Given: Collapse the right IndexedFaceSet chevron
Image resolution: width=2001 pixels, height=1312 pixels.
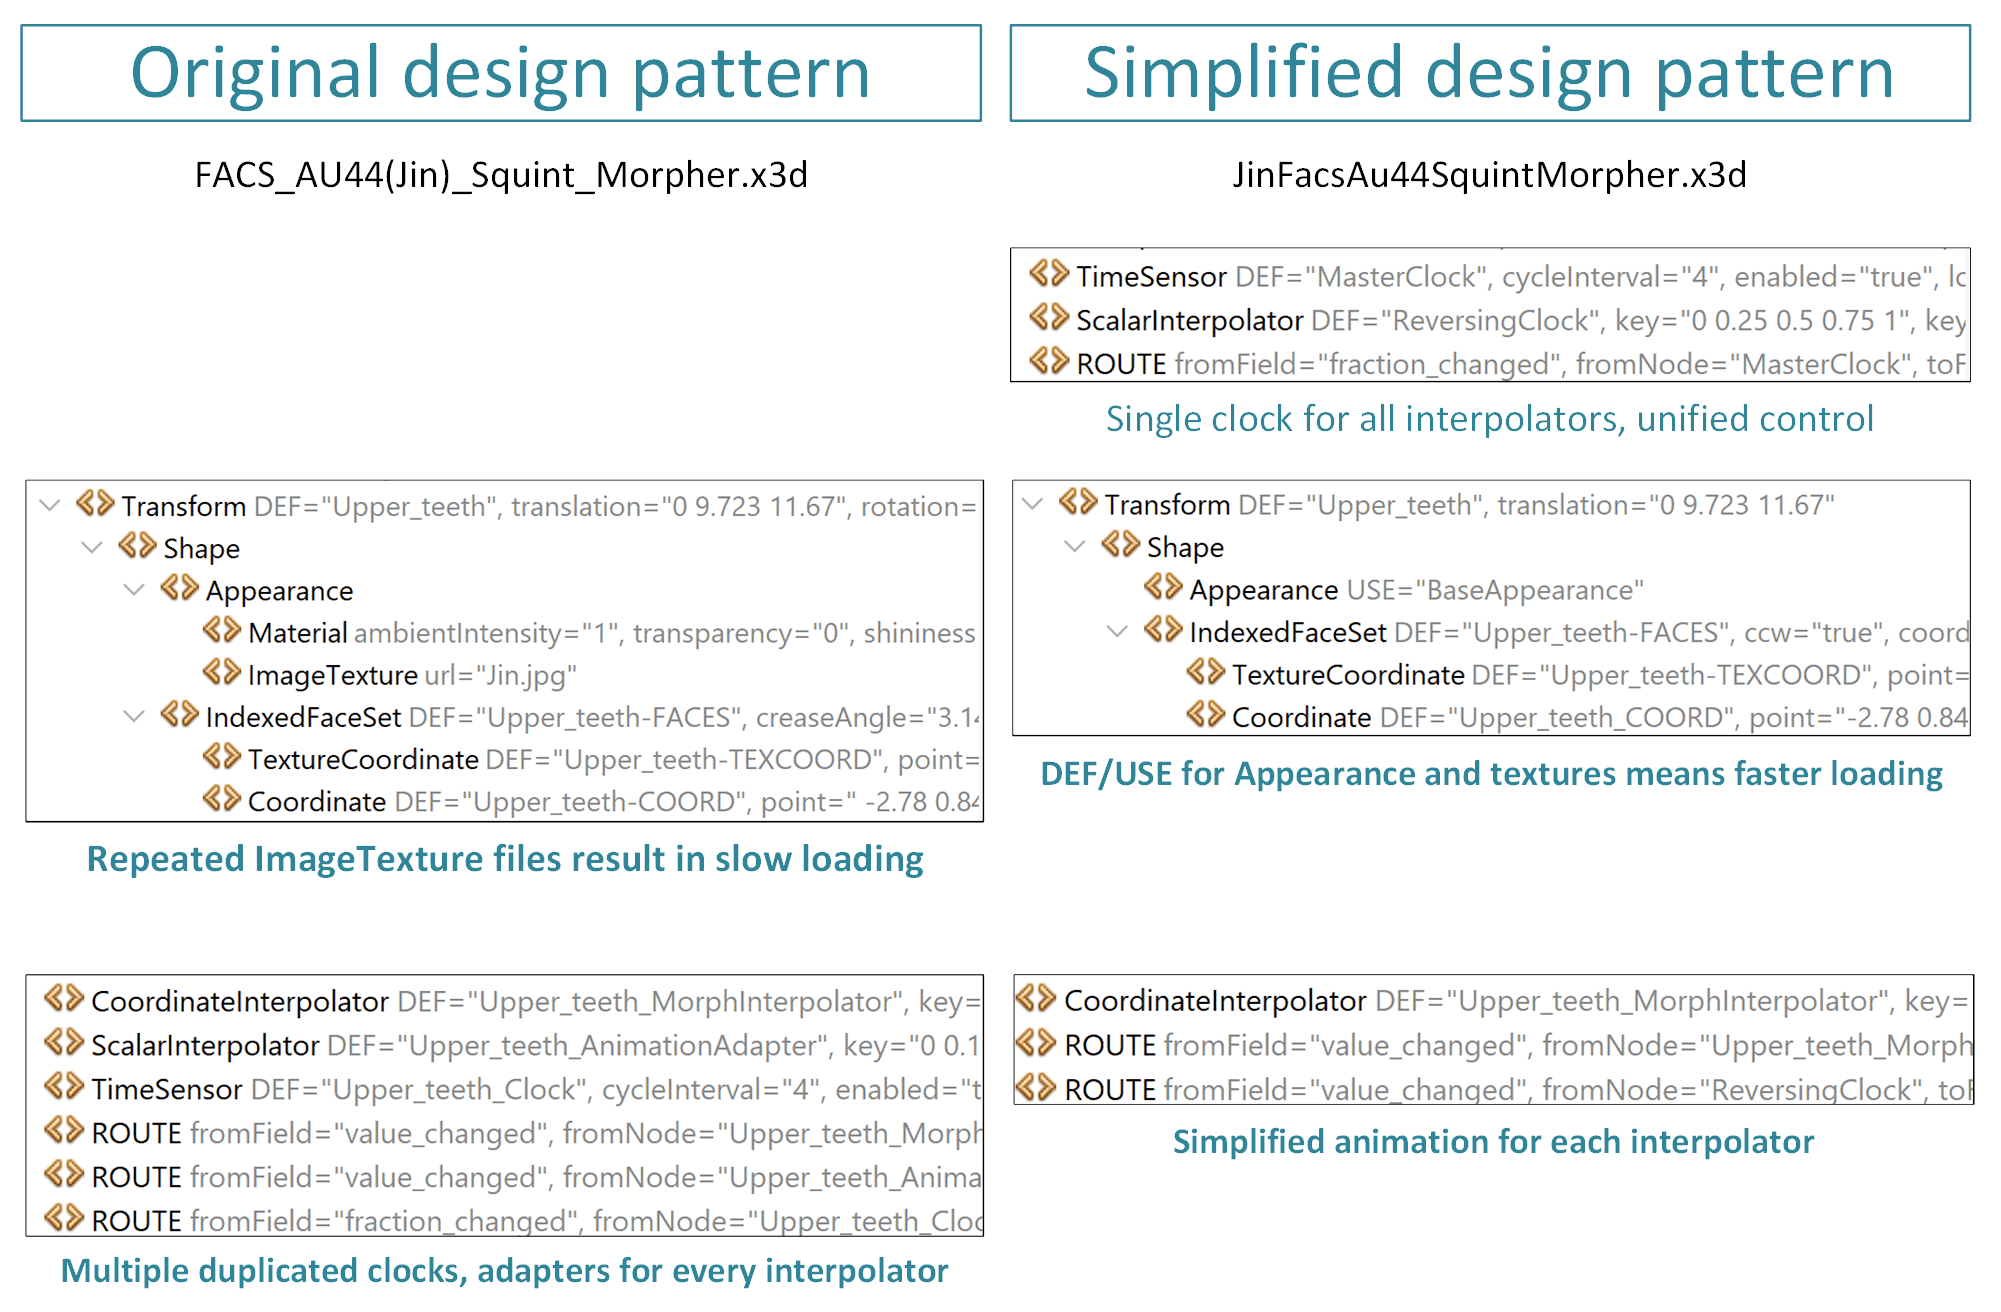Looking at the screenshot, I should pyautogui.click(x=1118, y=630).
